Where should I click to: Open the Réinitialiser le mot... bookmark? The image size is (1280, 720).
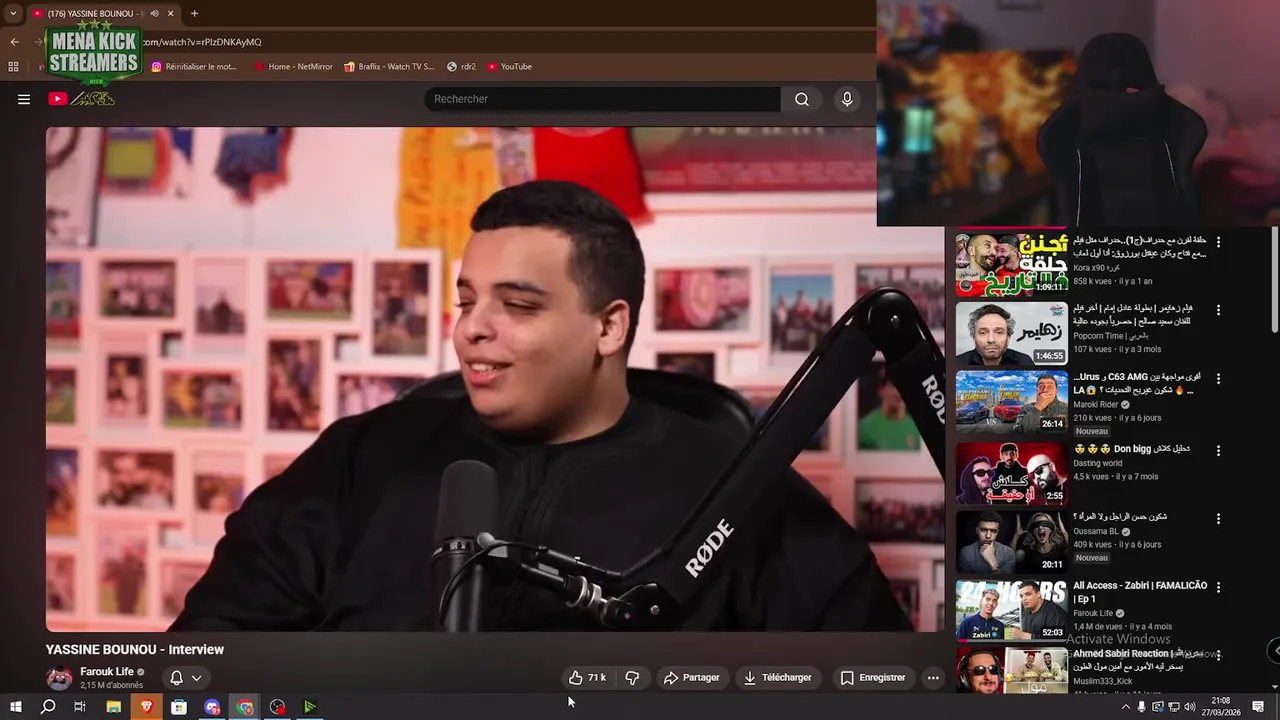click(194, 67)
